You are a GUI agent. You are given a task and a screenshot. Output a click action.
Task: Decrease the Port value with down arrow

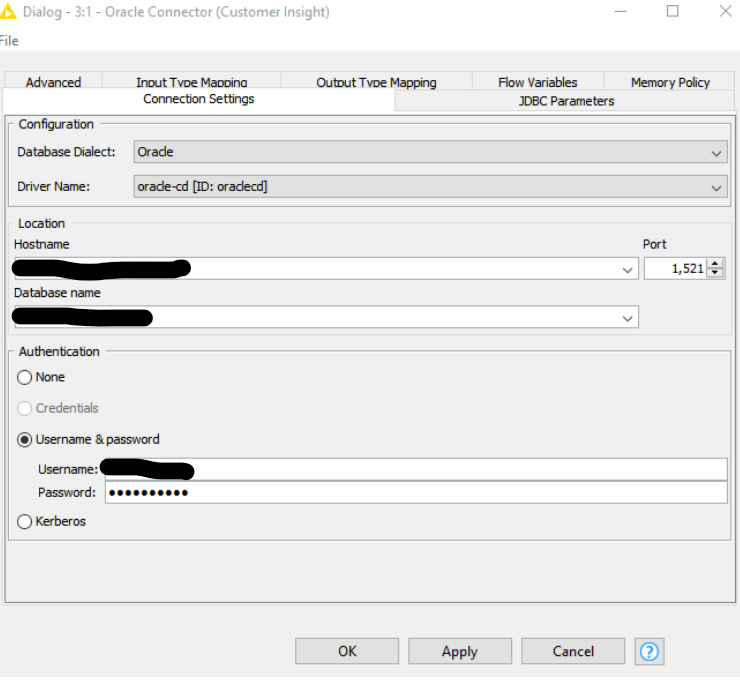[x=715, y=273]
